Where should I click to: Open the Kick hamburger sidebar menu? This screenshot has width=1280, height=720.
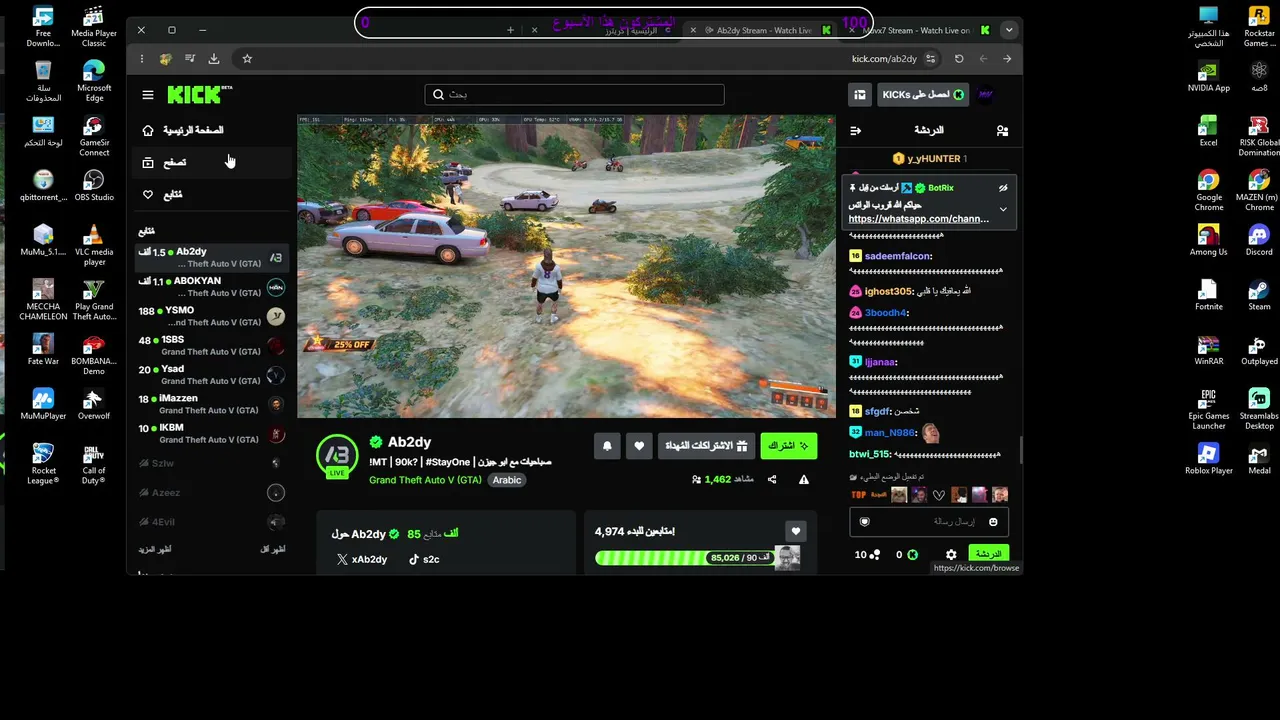[x=148, y=95]
